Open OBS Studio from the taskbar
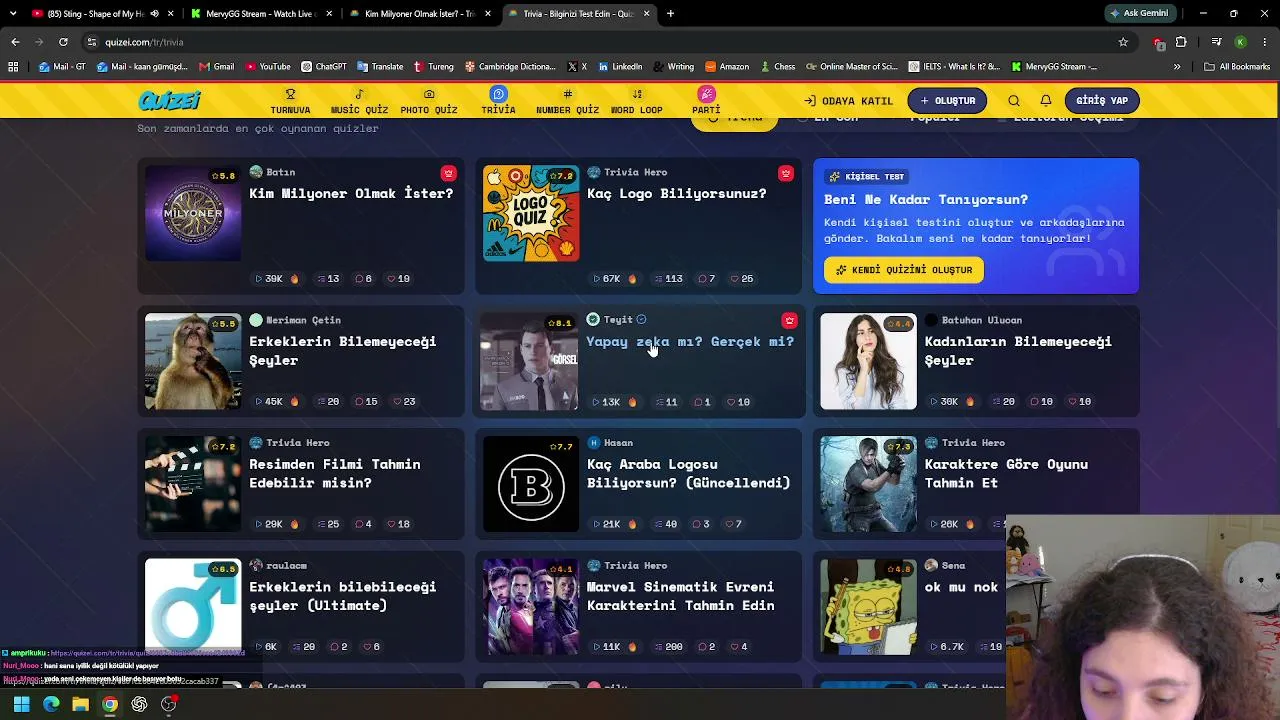This screenshot has height=720, width=1280. point(169,704)
